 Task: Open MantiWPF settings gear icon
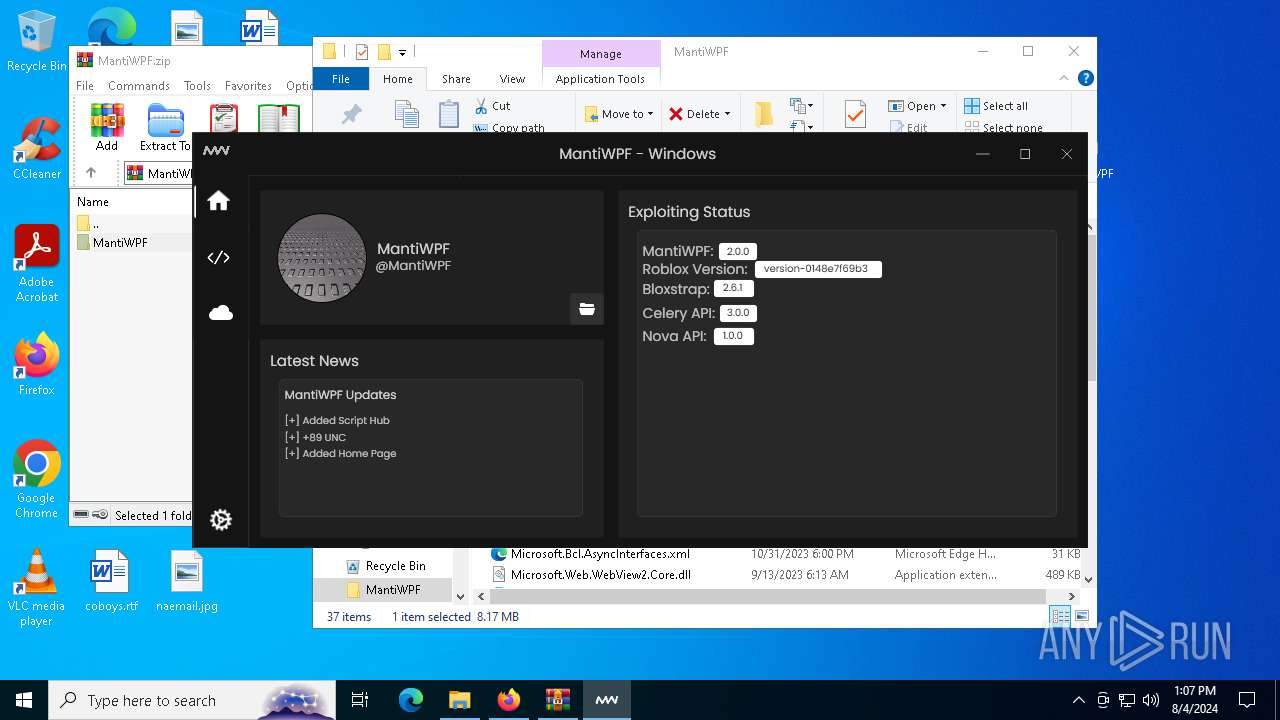(x=221, y=519)
